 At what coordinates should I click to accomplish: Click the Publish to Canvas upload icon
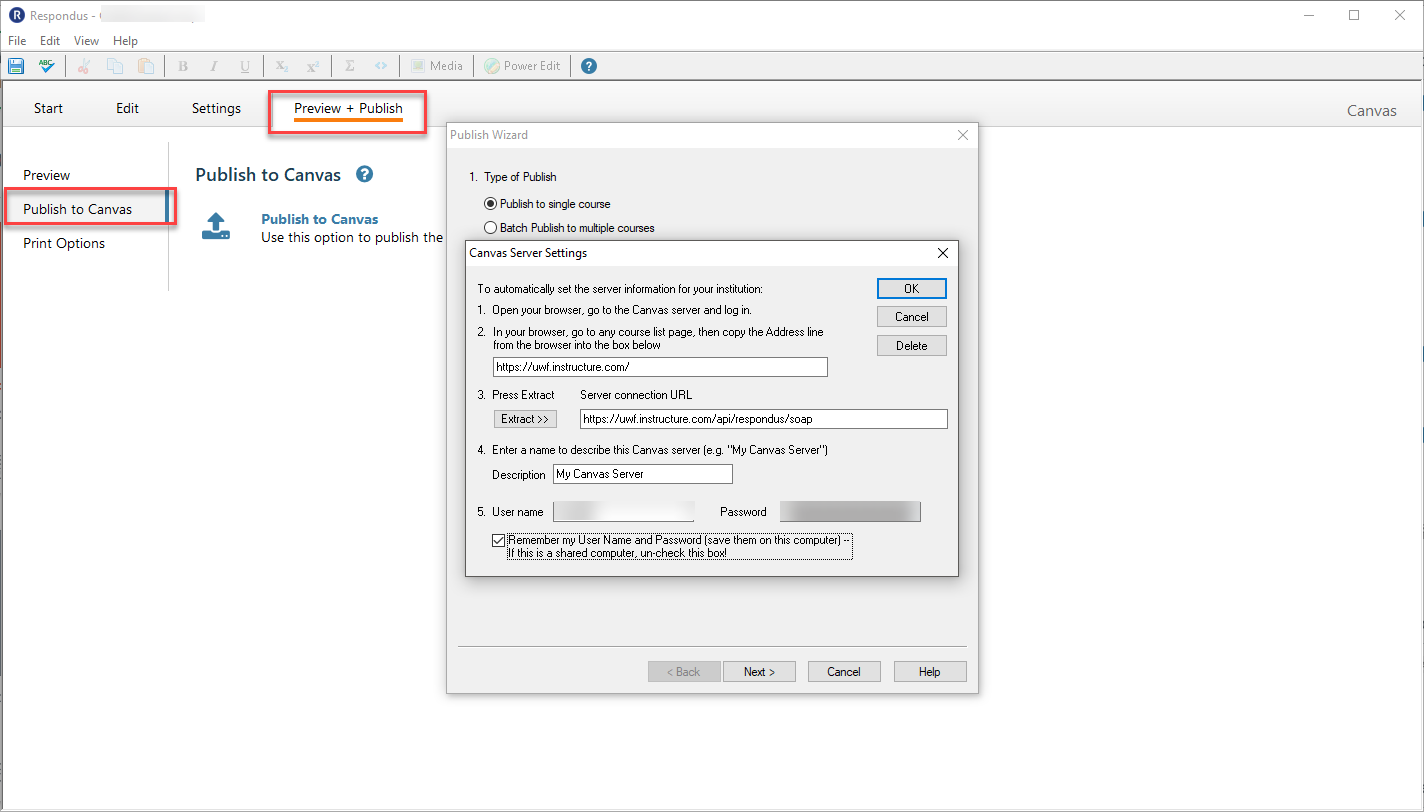[216, 226]
